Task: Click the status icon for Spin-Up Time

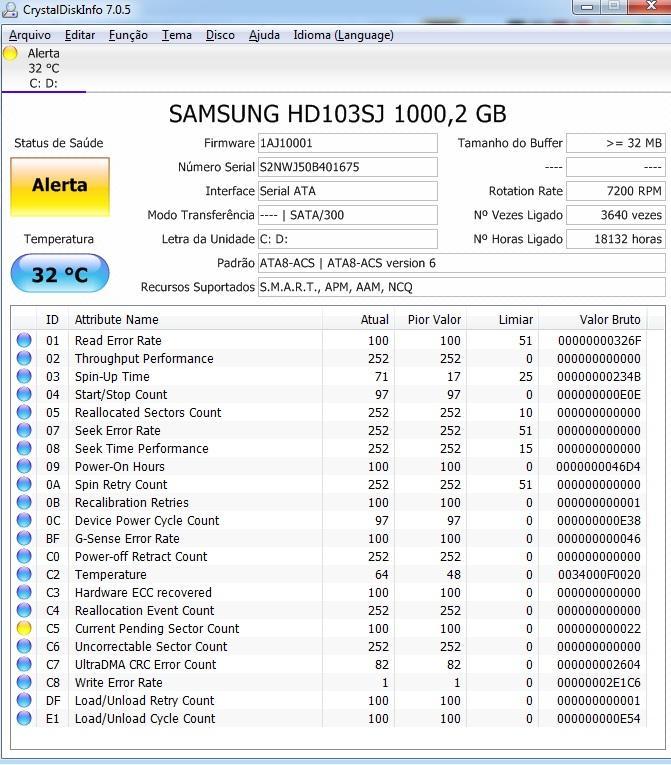Action: coord(24,376)
